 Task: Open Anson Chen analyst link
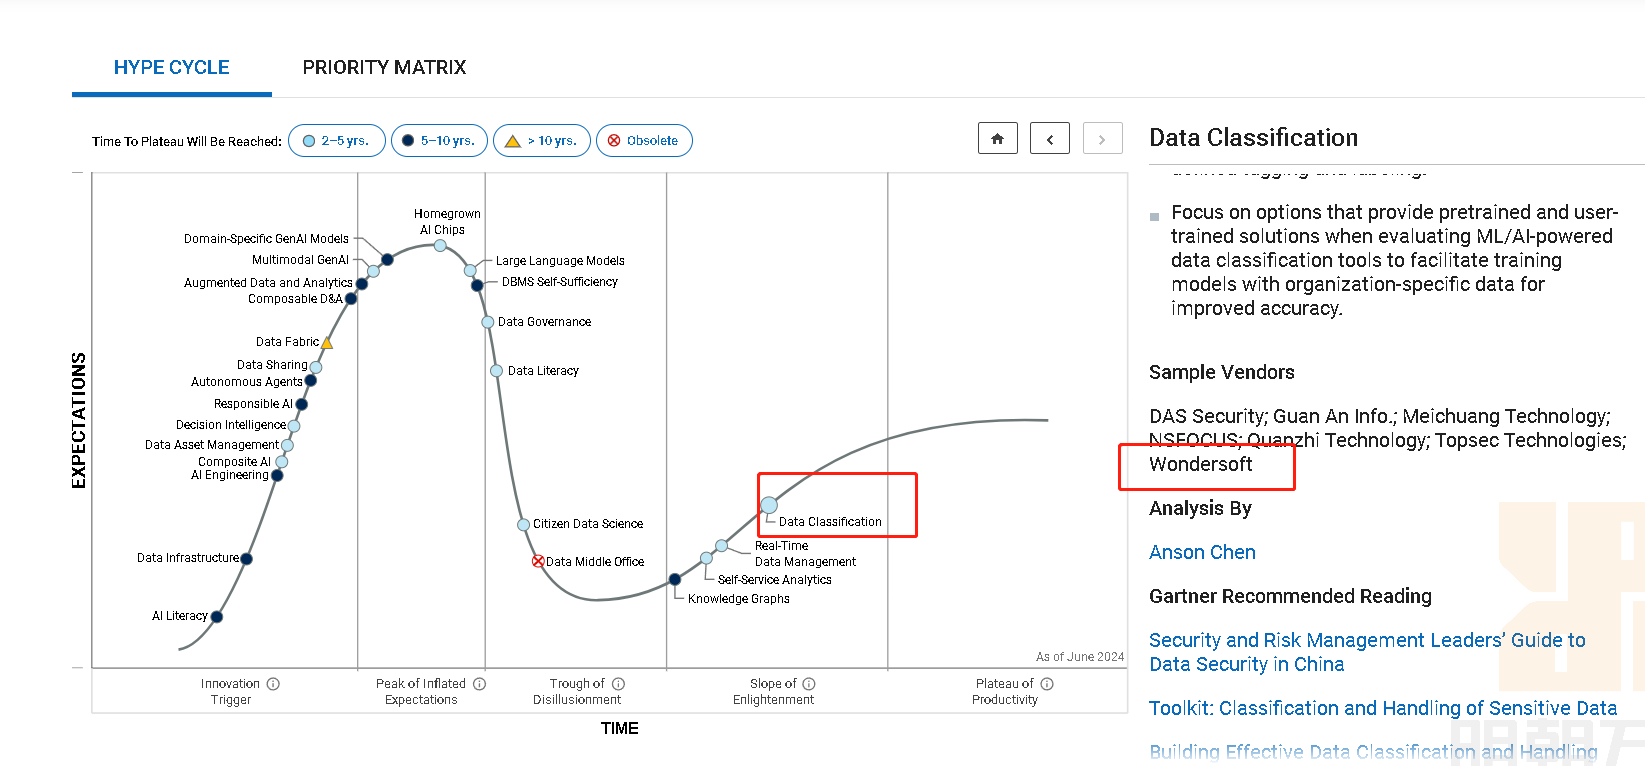click(x=1202, y=552)
